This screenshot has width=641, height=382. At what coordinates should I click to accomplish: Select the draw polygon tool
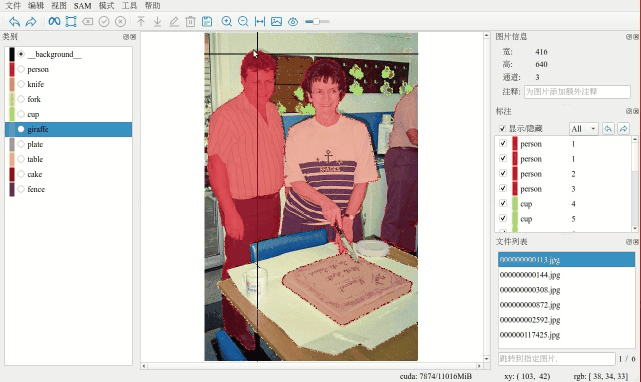71,21
